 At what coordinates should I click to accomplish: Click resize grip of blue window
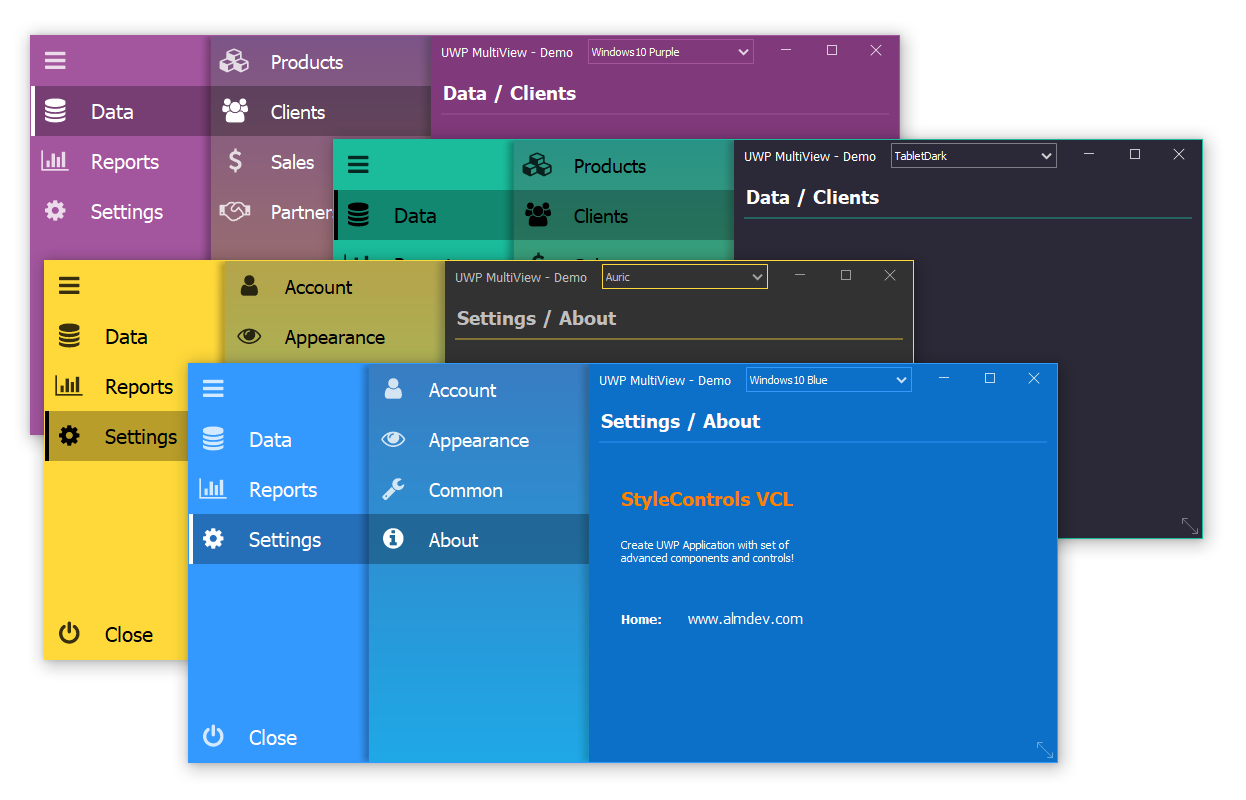pyautogui.click(x=1044, y=749)
